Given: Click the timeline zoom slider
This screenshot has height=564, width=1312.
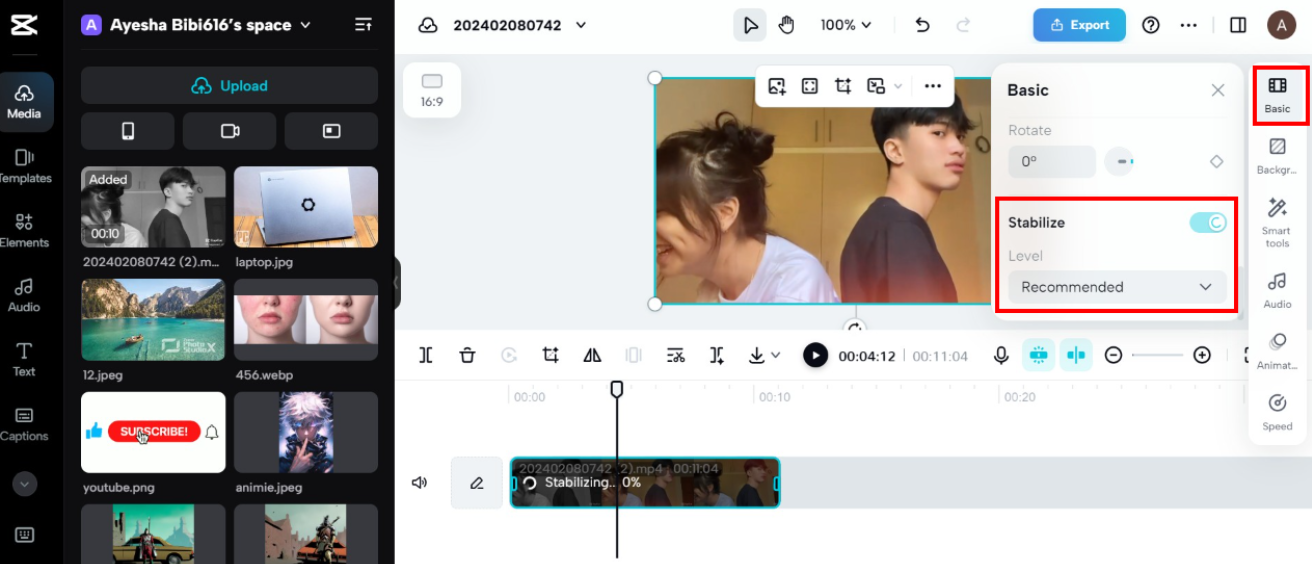Looking at the screenshot, I should 1157,355.
